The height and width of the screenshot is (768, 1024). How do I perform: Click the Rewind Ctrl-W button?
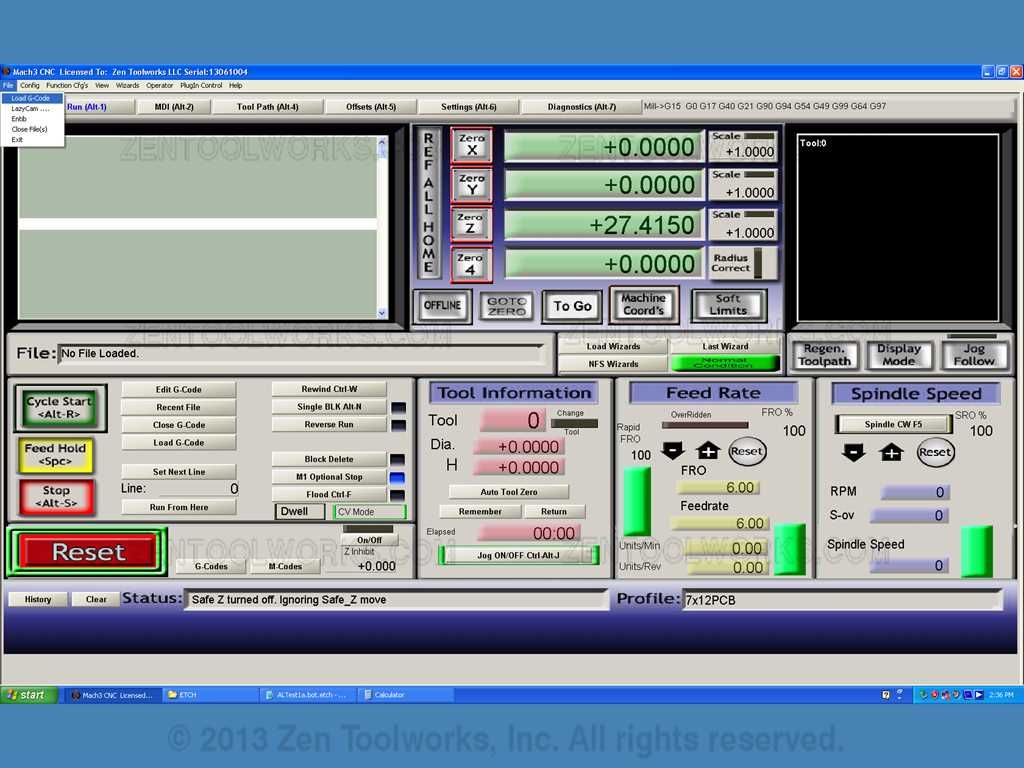point(329,389)
